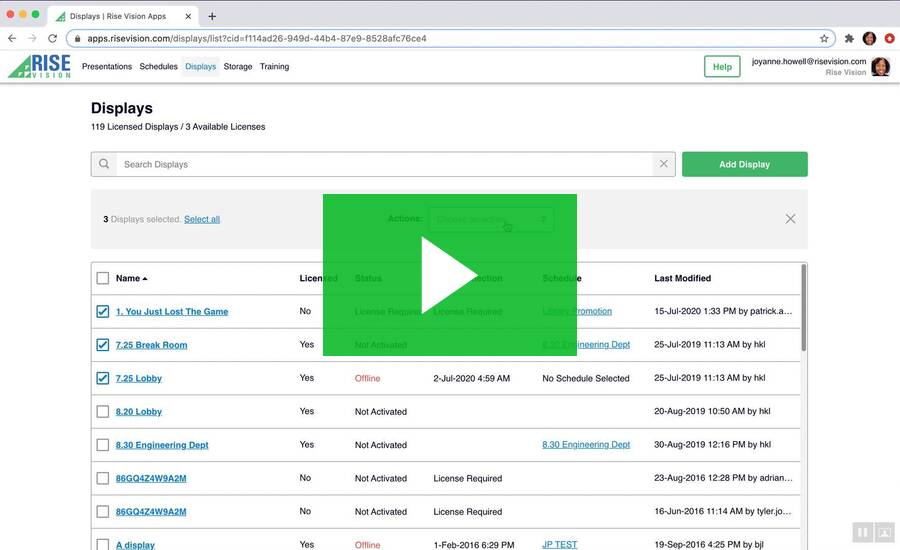This screenshot has width=900, height=550.
Task: Bookmark page with star icon
Action: (824, 38)
